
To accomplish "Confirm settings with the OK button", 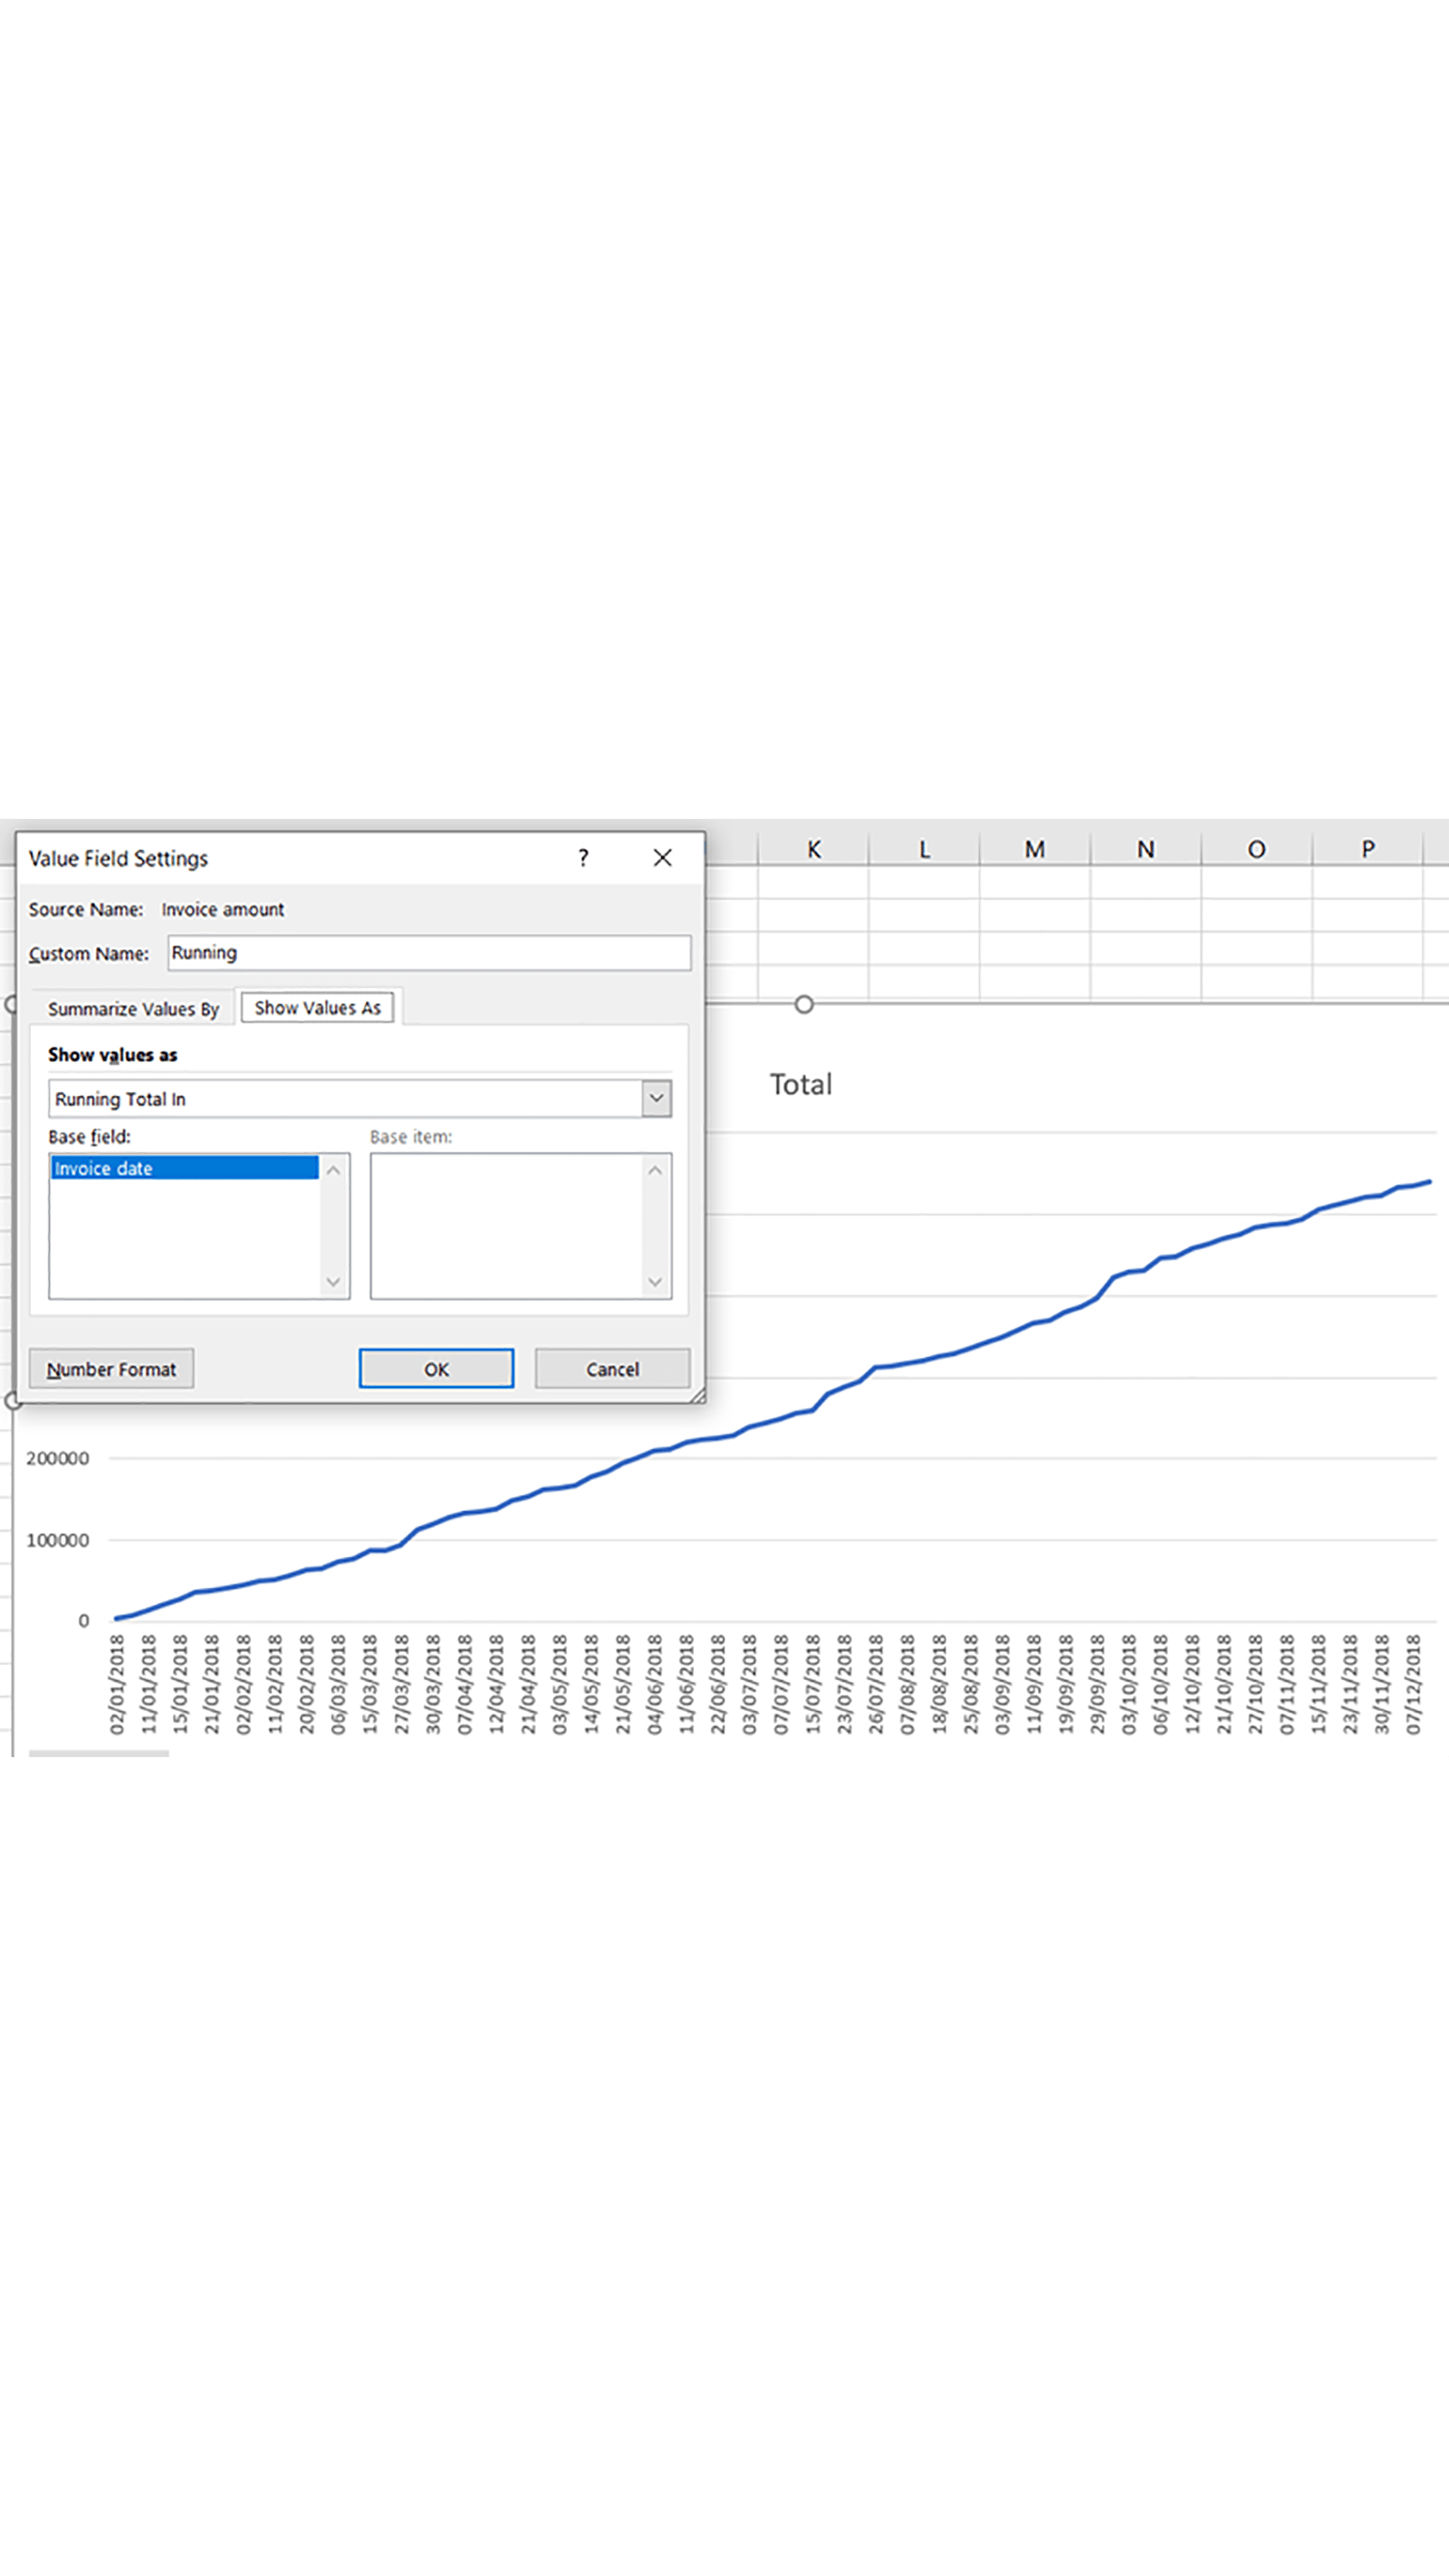I will pyautogui.click(x=436, y=1369).
